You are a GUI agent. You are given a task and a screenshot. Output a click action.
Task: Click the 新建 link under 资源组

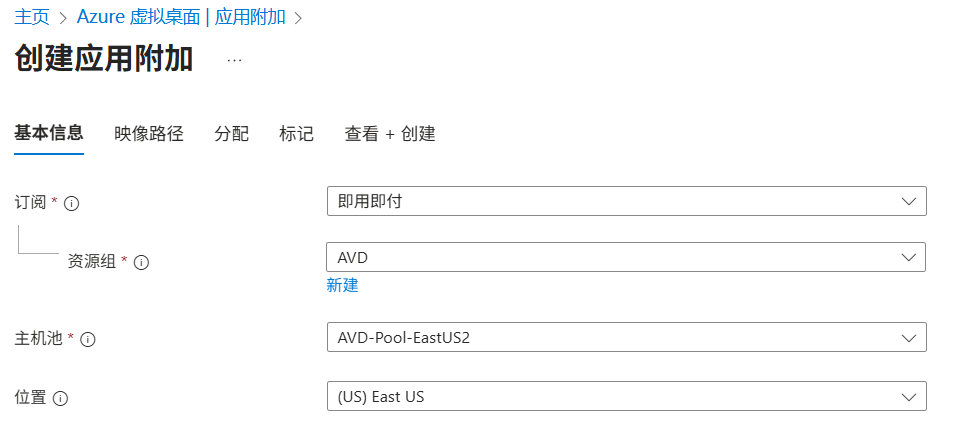point(342,286)
